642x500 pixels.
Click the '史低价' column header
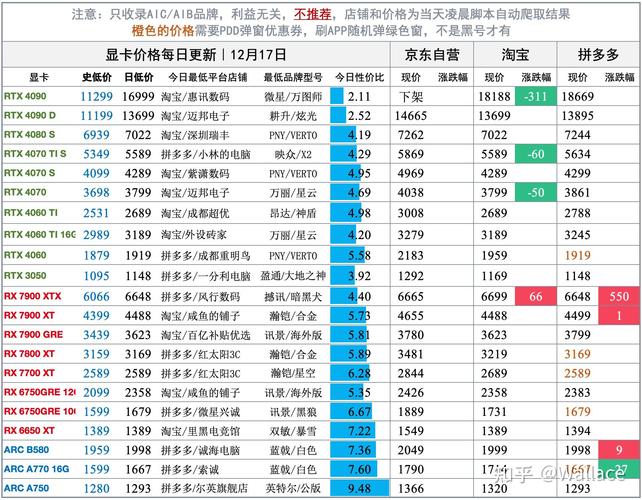coord(97,77)
